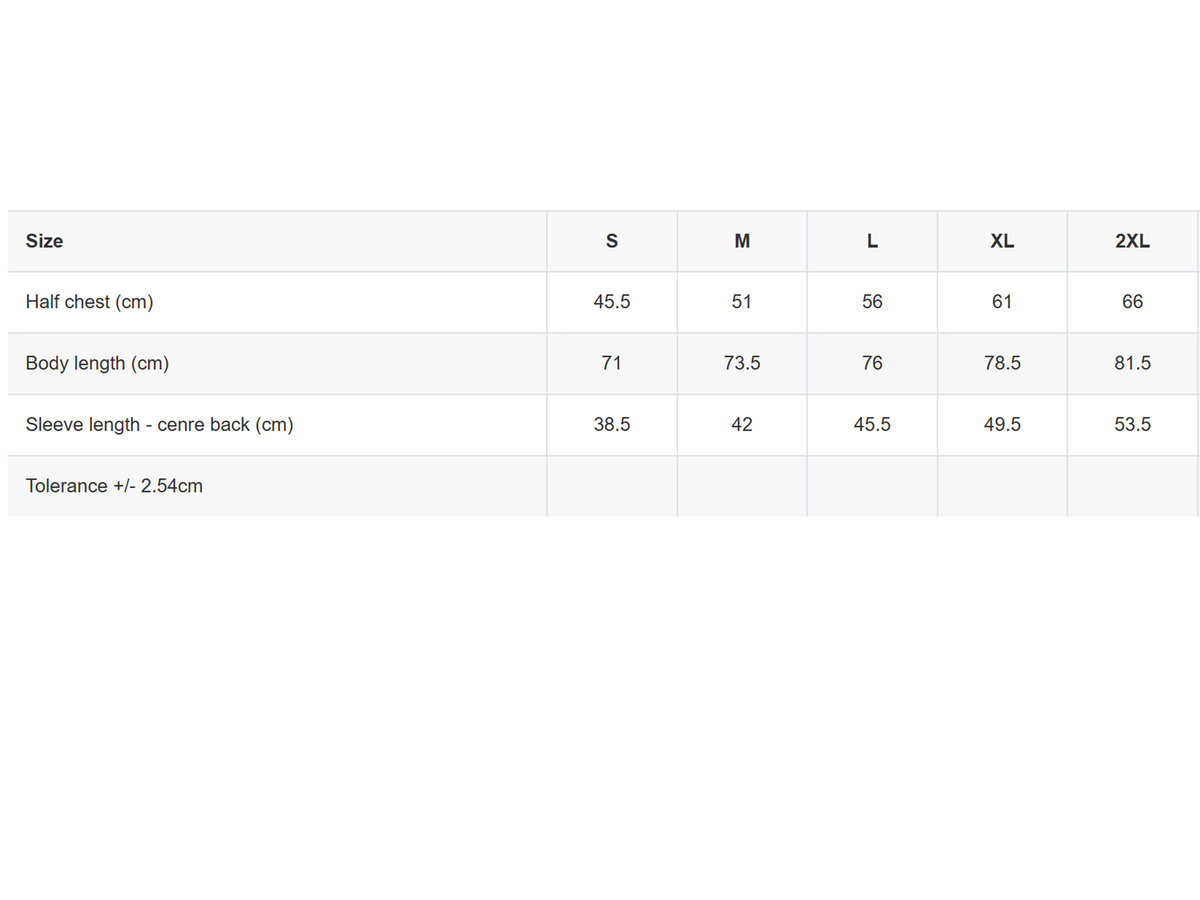Select the S size header
This screenshot has height=900, width=1200.
pyautogui.click(x=612, y=241)
